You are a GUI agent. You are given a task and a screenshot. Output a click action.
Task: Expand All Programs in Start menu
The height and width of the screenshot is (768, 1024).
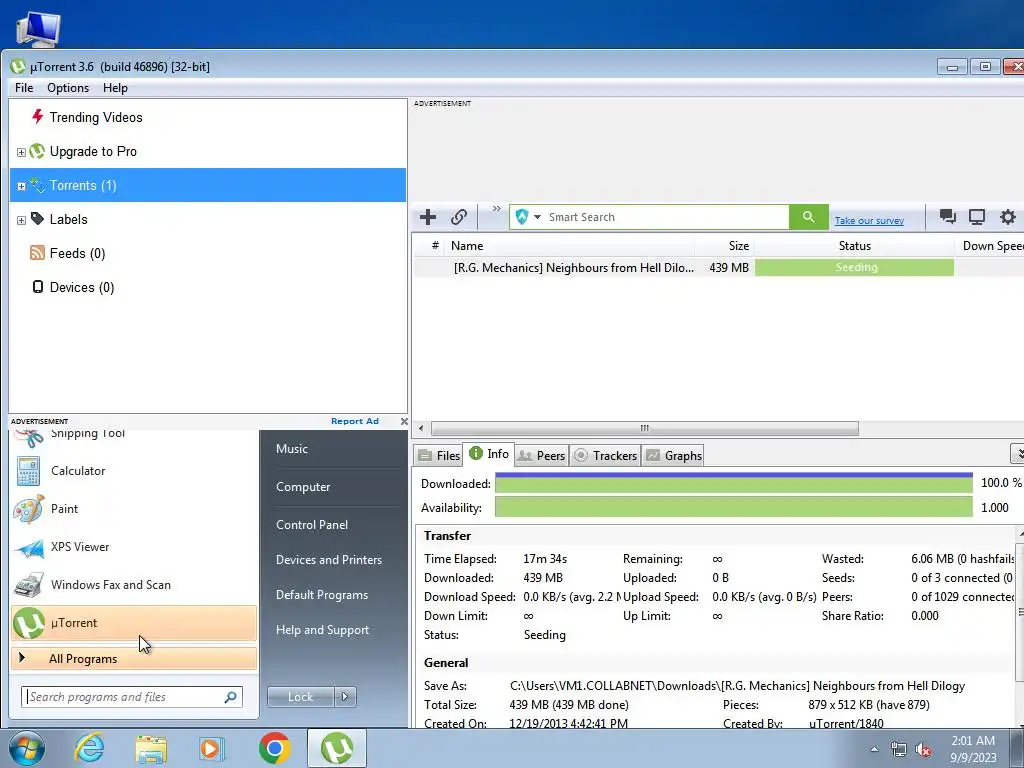135,658
